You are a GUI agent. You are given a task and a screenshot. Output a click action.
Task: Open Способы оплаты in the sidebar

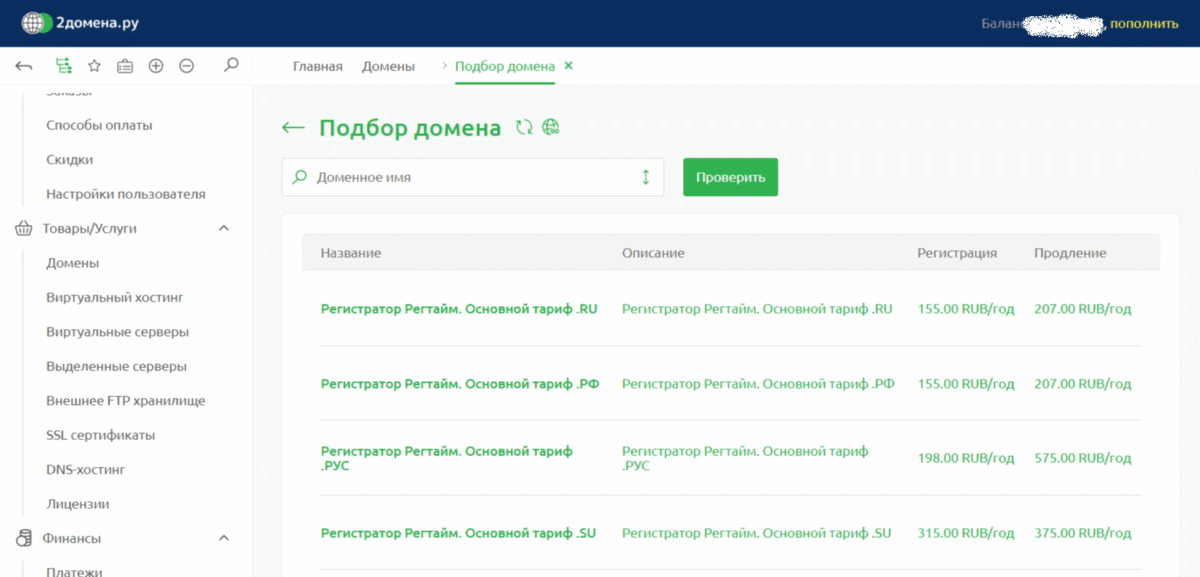pyautogui.click(x=99, y=125)
